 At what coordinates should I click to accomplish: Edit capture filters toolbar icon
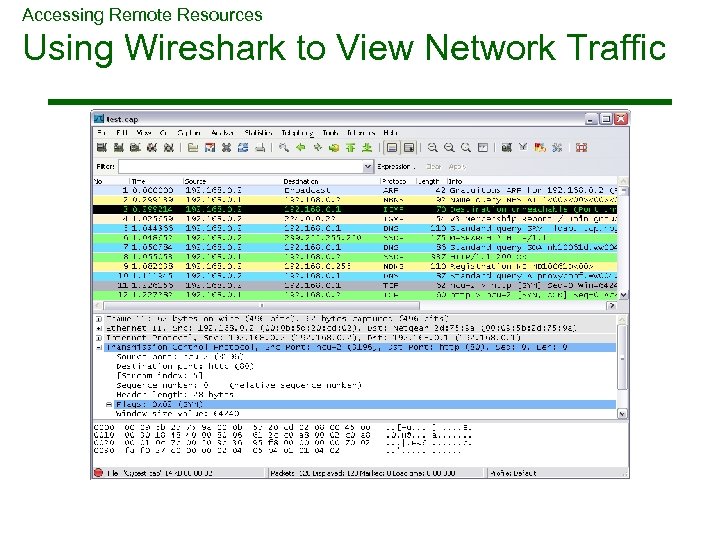click(506, 147)
